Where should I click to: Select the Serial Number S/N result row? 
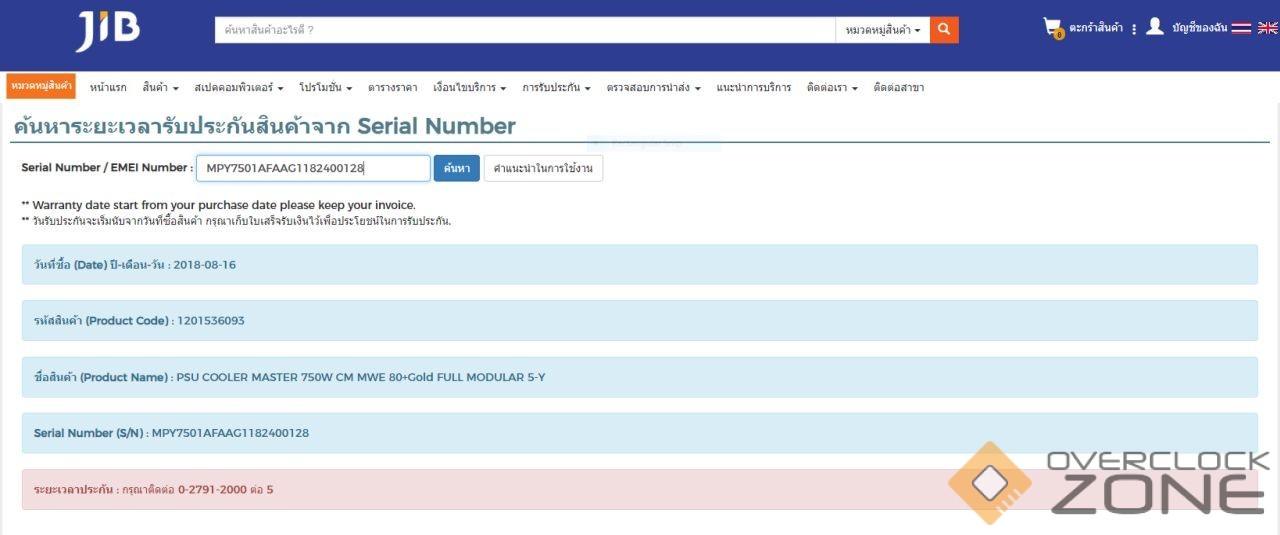[640, 433]
